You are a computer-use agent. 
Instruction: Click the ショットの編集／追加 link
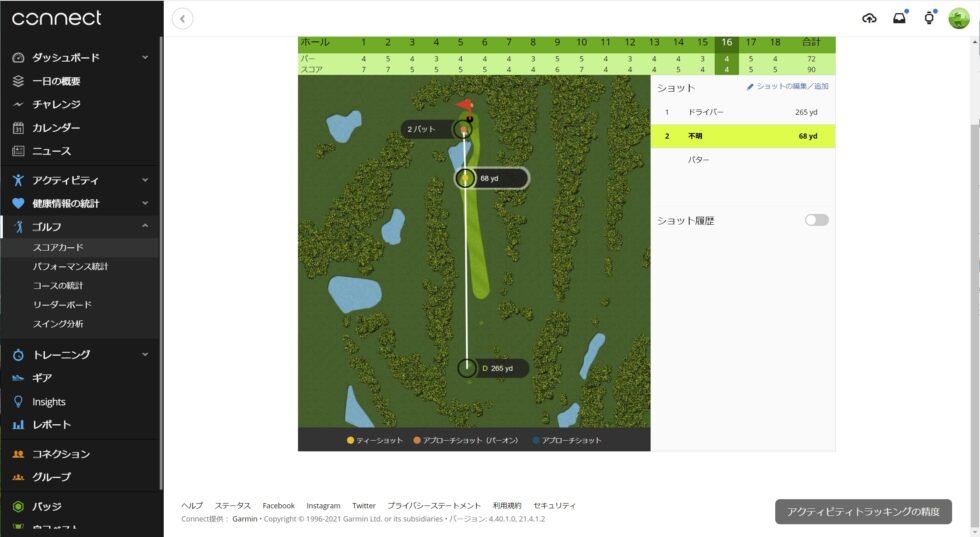click(787, 87)
